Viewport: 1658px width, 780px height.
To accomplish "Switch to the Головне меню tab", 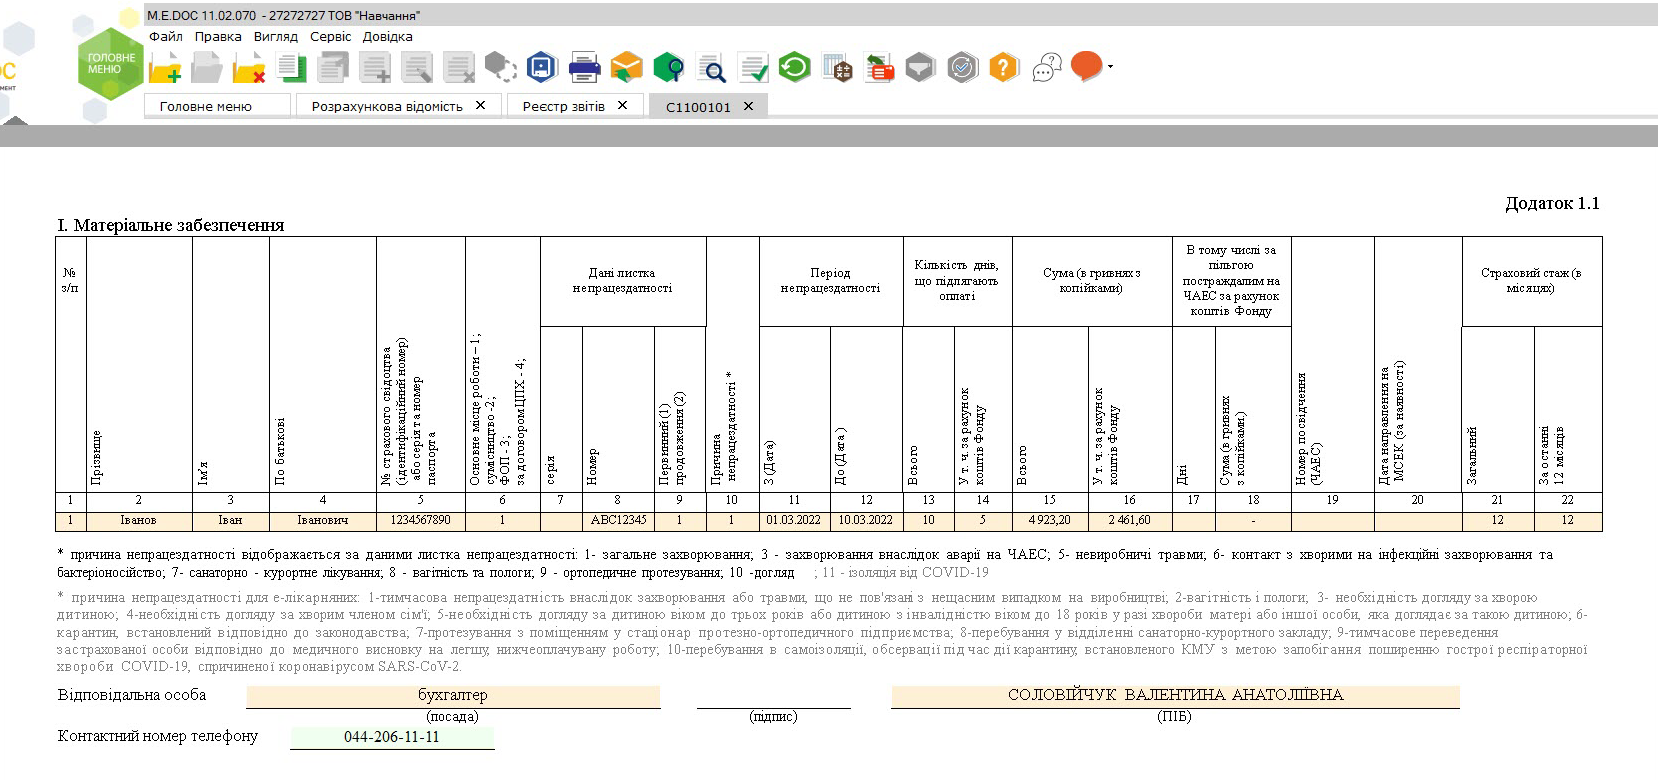I will coord(206,106).
